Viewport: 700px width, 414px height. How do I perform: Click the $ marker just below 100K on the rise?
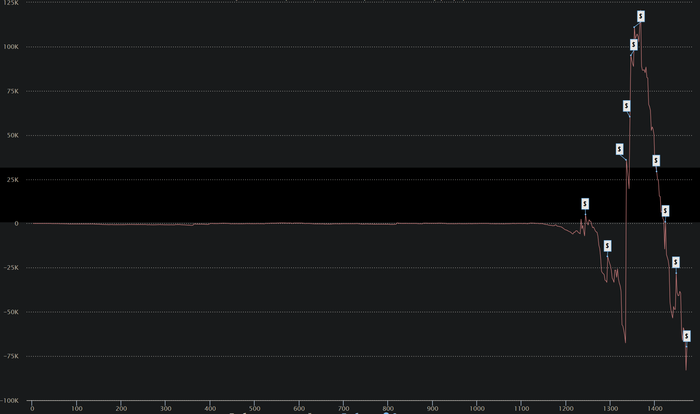click(x=633, y=45)
